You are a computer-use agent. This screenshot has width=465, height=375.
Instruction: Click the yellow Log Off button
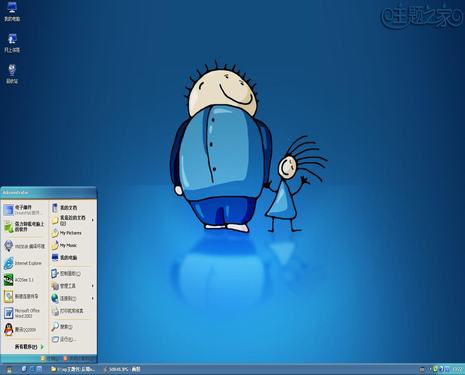tap(49, 359)
